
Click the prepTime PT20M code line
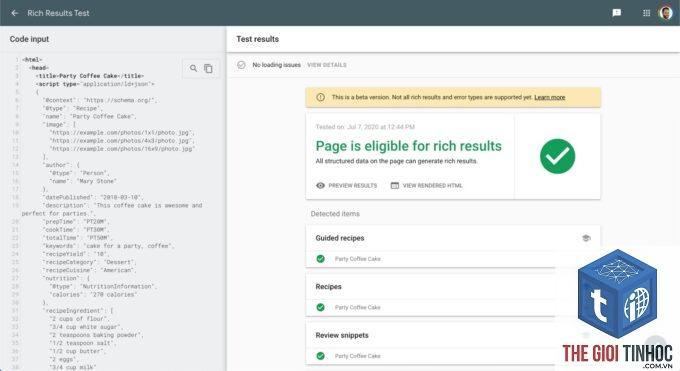[76, 221]
